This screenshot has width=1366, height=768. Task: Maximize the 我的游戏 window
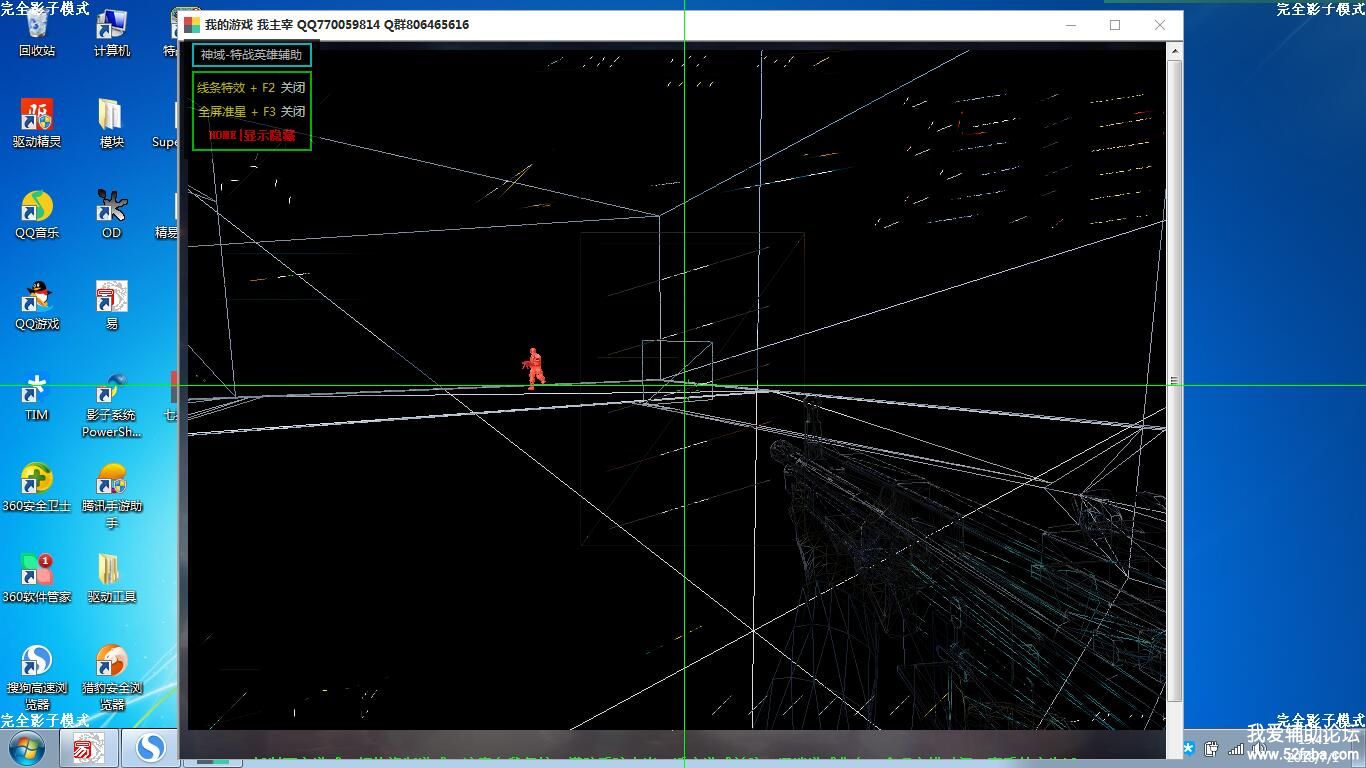[x=1115, y=25]
